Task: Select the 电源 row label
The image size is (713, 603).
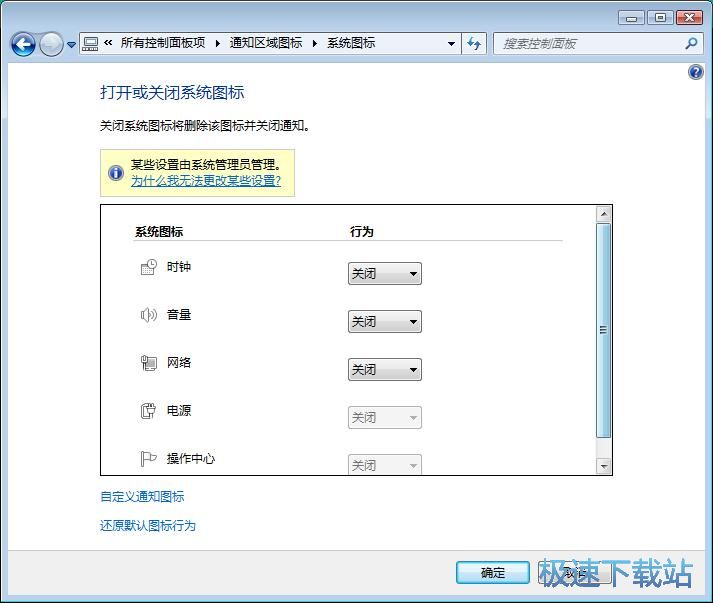Action: pyautogui.click(x=179, y=411)
